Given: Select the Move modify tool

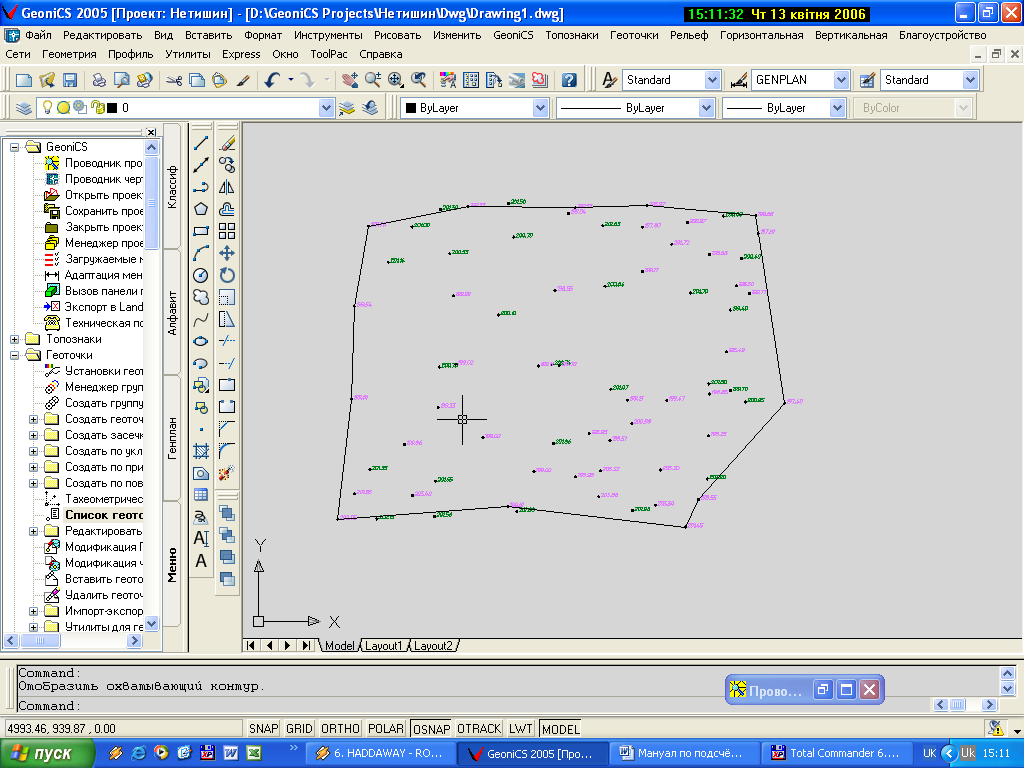Looking at the screenshot, I should [x=227, y=253].
